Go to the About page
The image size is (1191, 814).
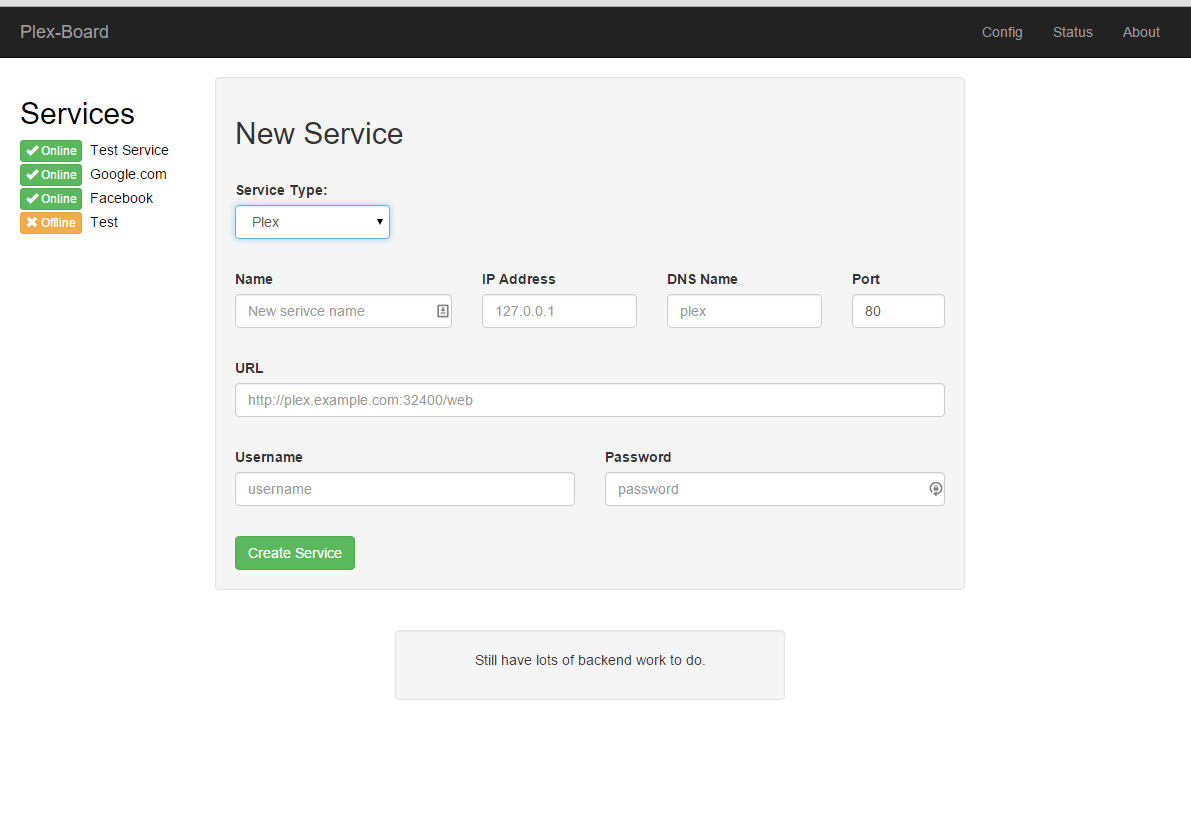1141,32
